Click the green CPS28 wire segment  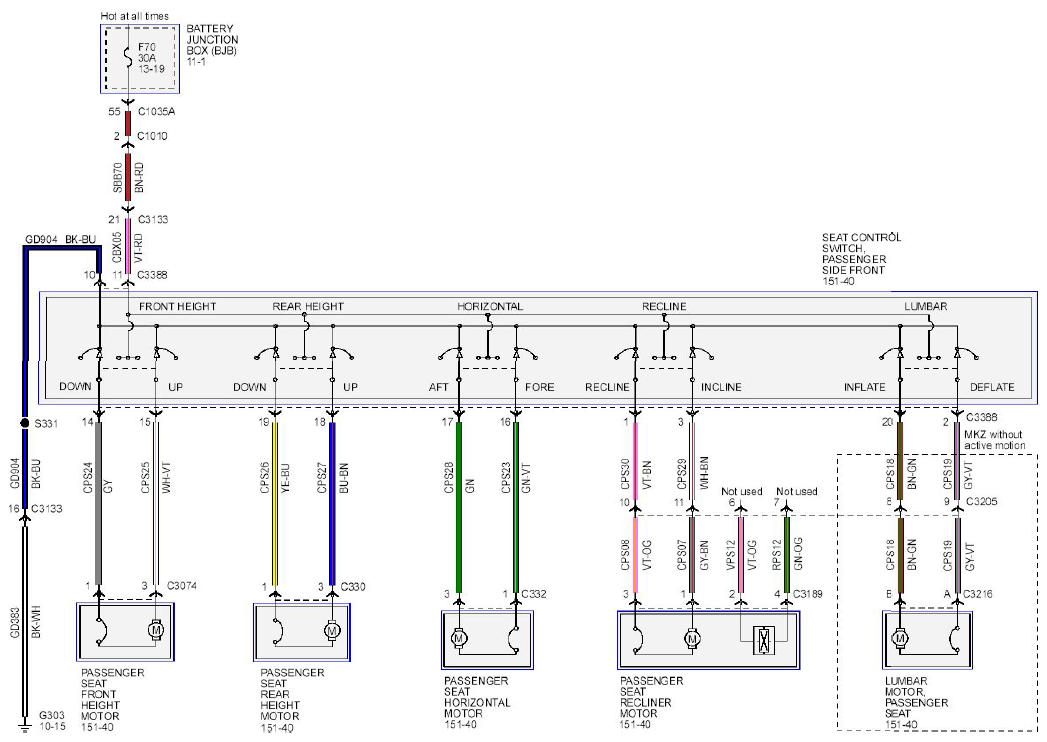tap(459, 507)
